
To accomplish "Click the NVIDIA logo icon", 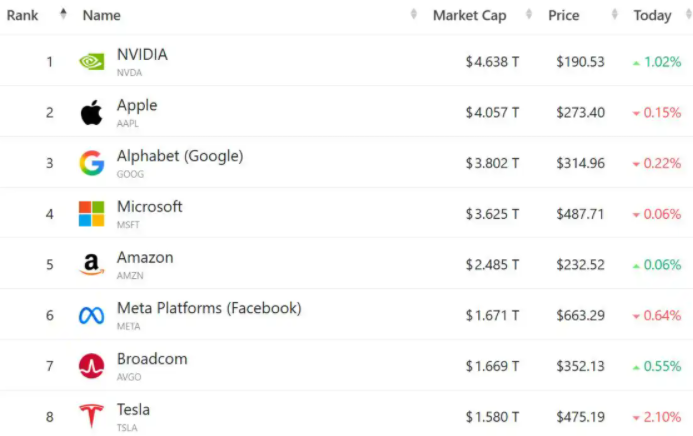I will pyautogui.click(x=91, y=62).
